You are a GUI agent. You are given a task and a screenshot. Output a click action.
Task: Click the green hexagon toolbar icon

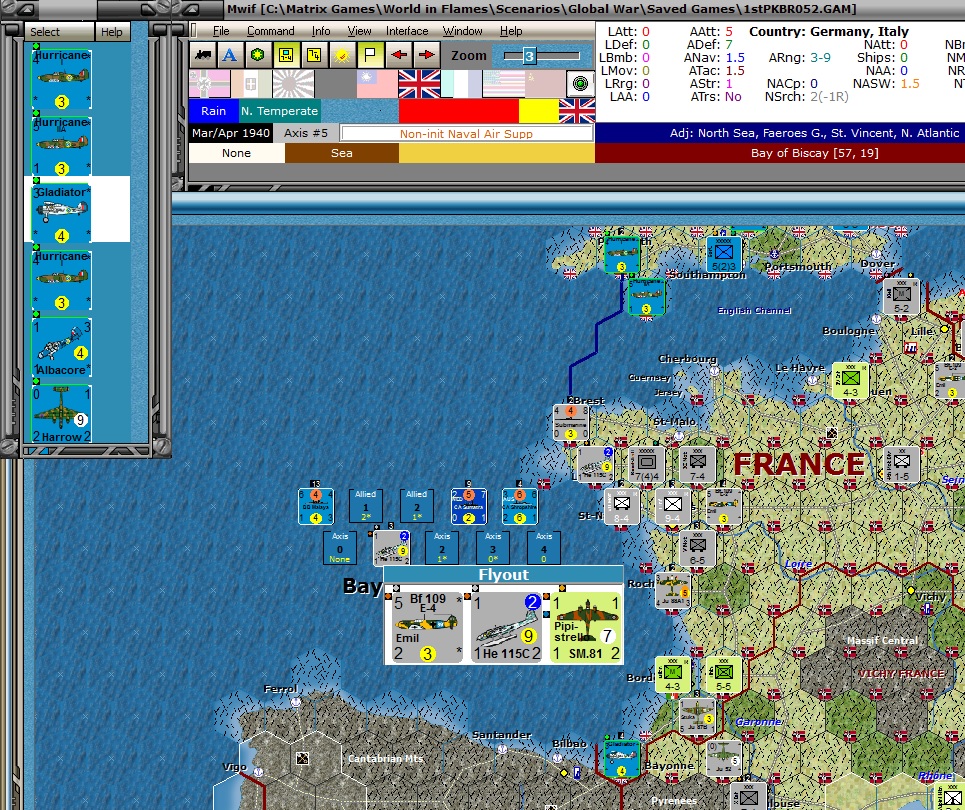coord(258,55)
